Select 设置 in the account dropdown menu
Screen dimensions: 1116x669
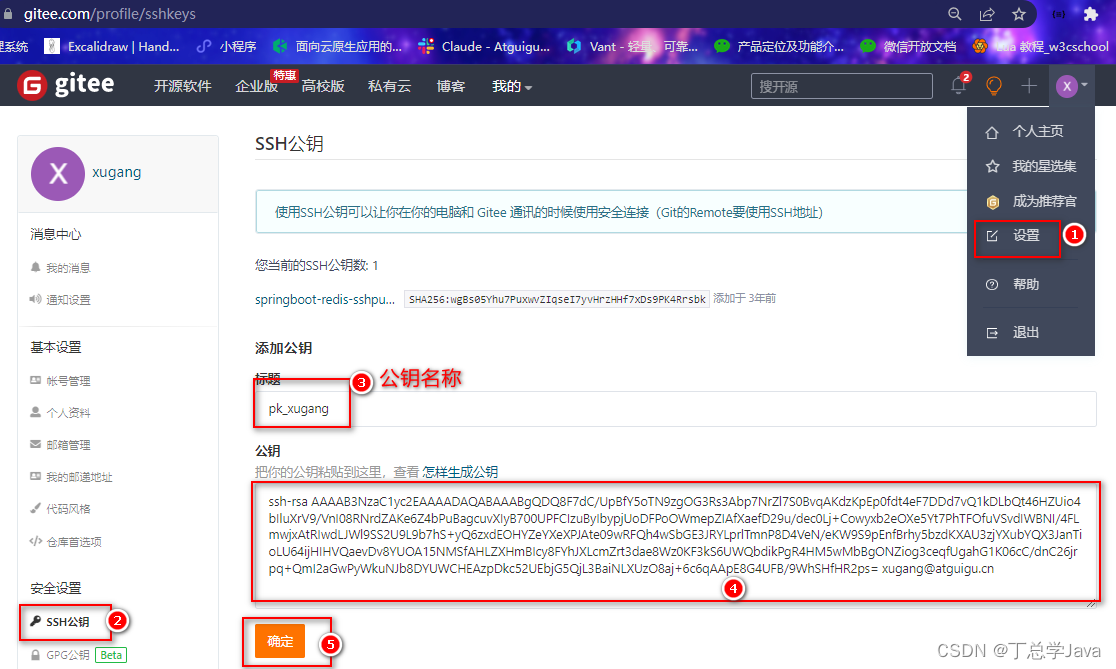tap(1017, 238)
